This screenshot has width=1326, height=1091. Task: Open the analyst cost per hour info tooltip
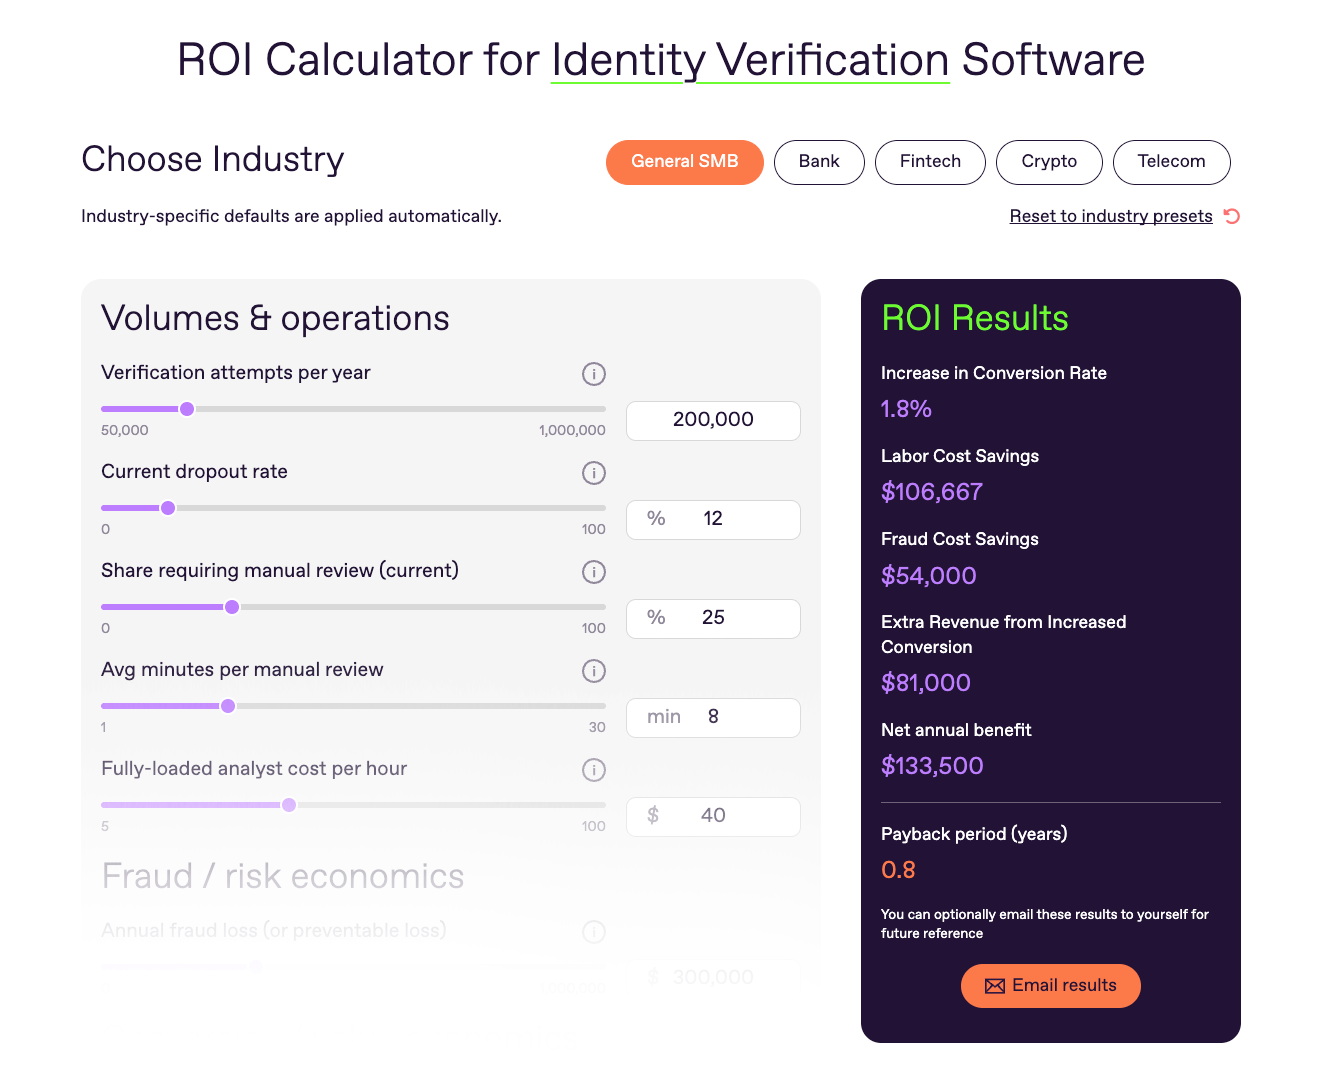click(x=593, y=770)
